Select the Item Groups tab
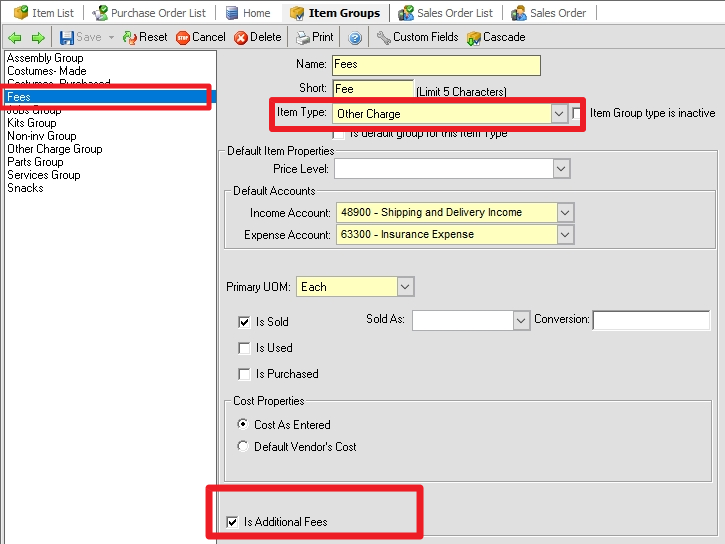The image size is (725, 544). [335, 13]
